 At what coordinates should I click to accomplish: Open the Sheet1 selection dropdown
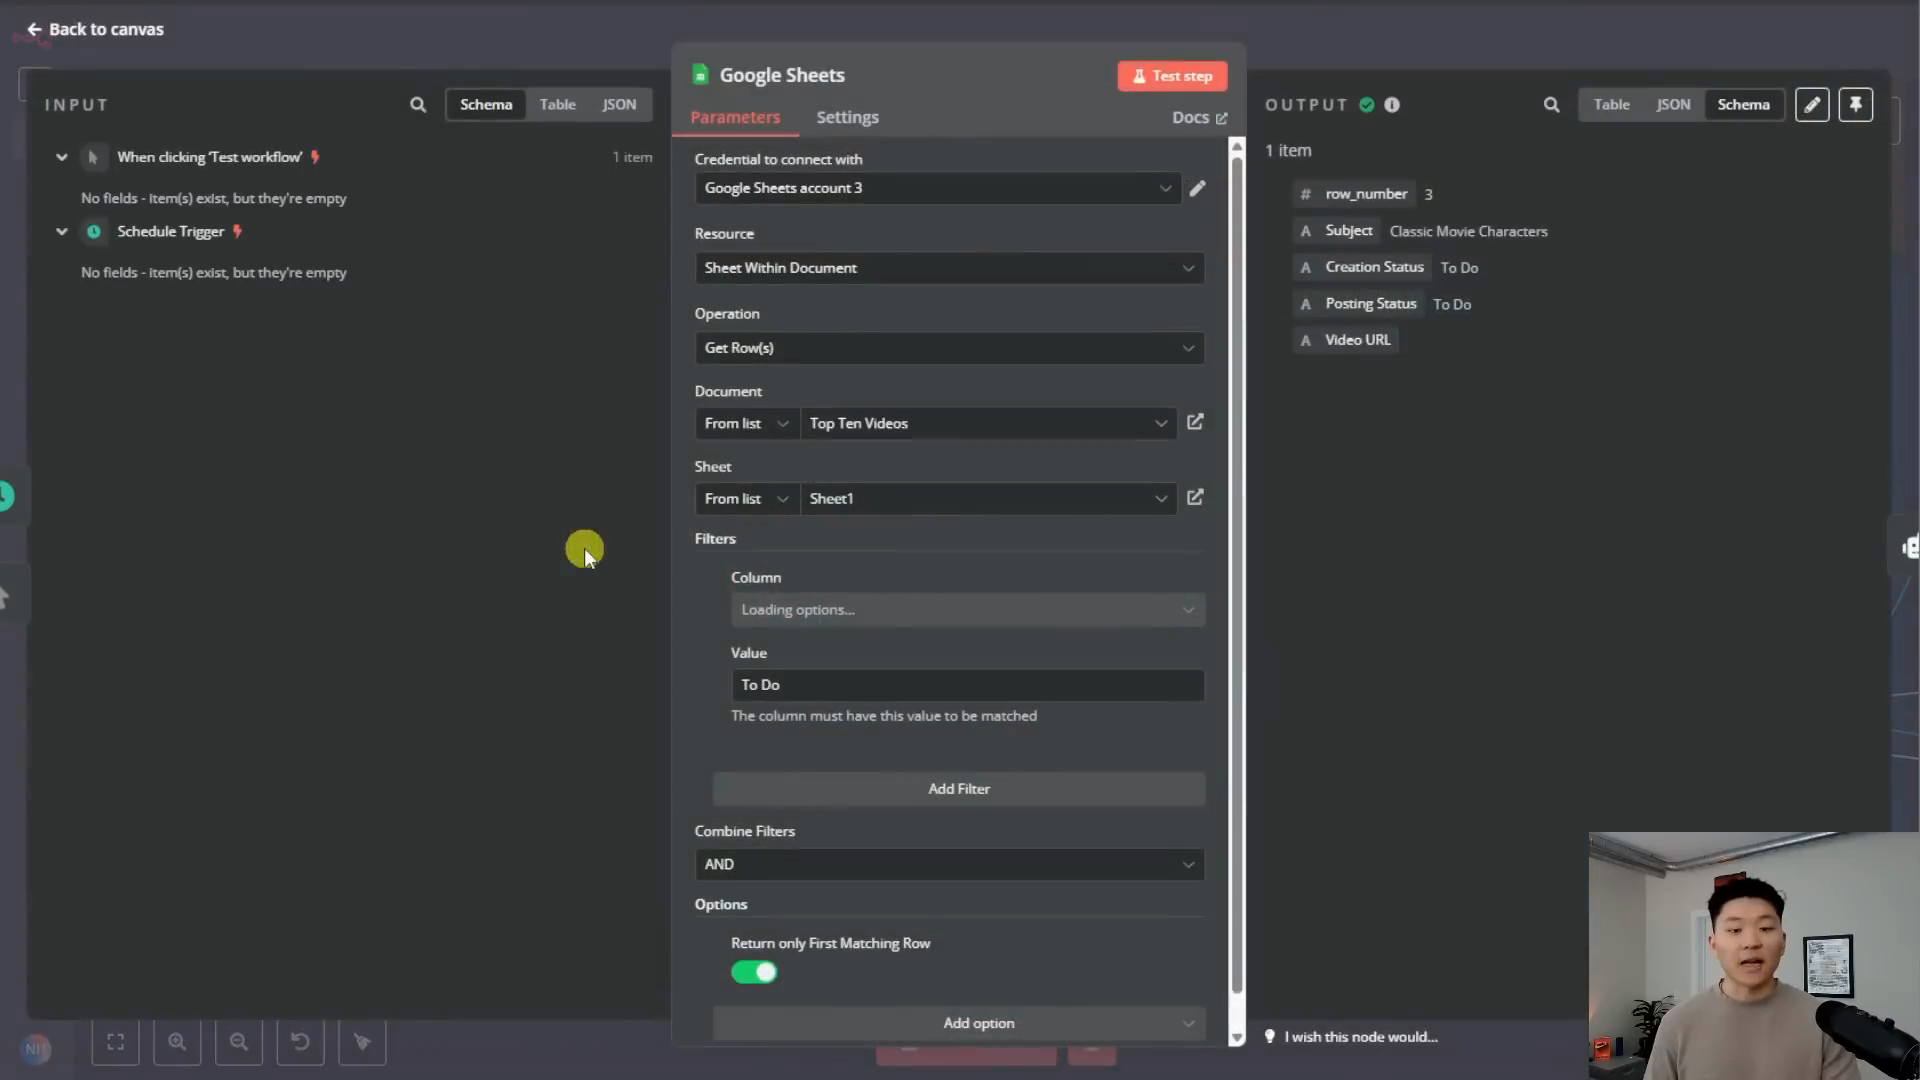(x=988, y=498)
